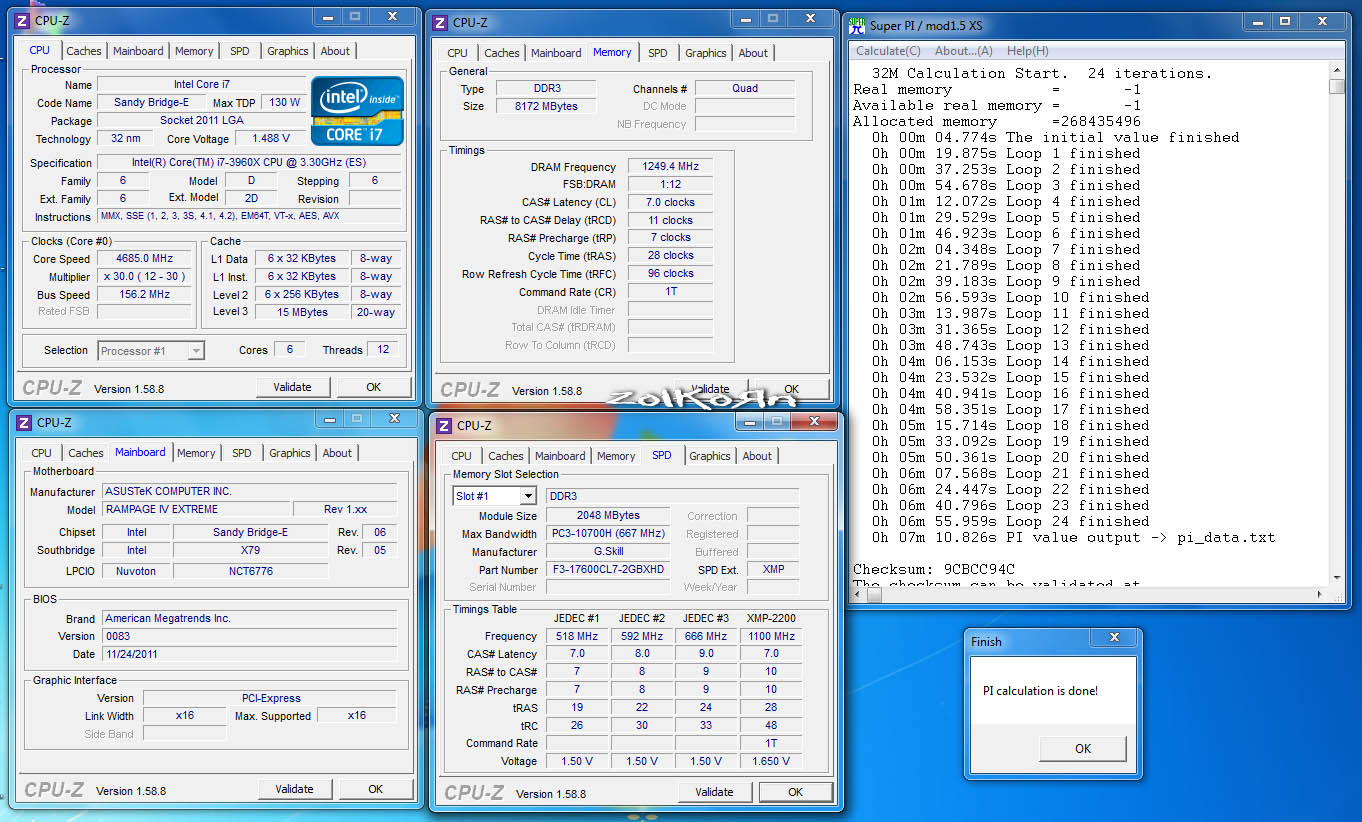Click the Intel Core i7 logo badge
The image size is (1362, 822).
(358, 111)
